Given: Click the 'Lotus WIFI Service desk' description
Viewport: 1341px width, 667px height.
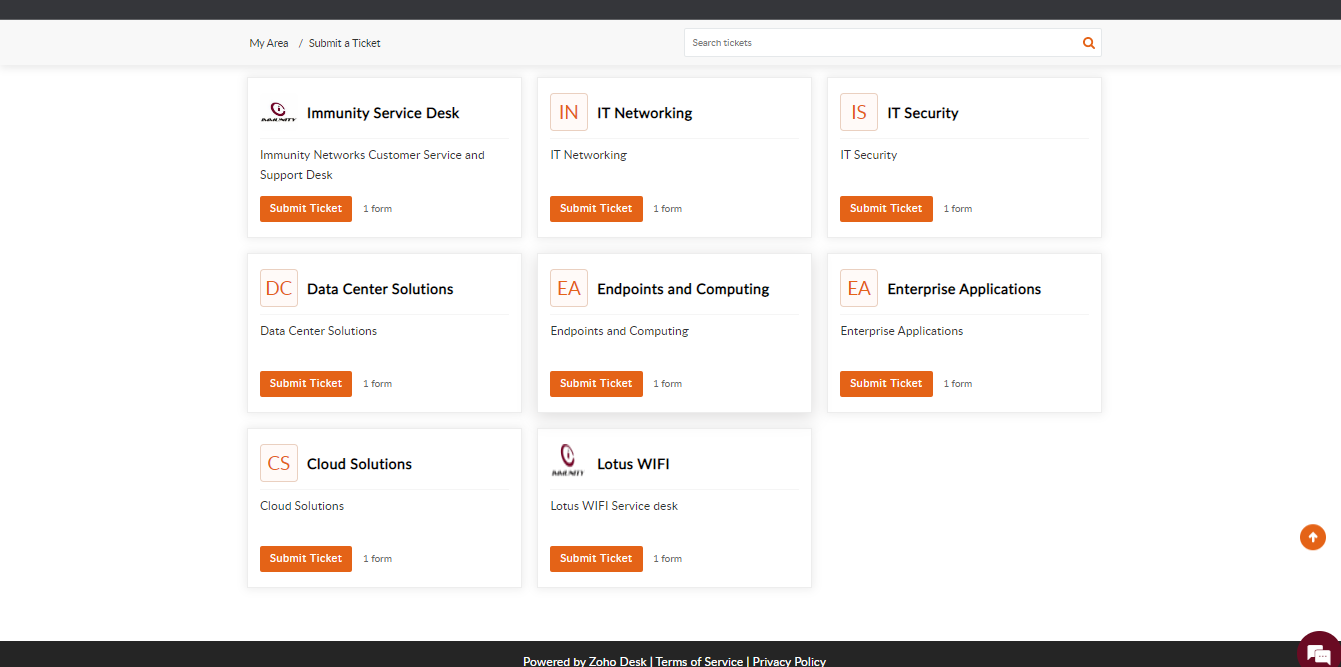Looking at the screenshot, I should point(614,506).
